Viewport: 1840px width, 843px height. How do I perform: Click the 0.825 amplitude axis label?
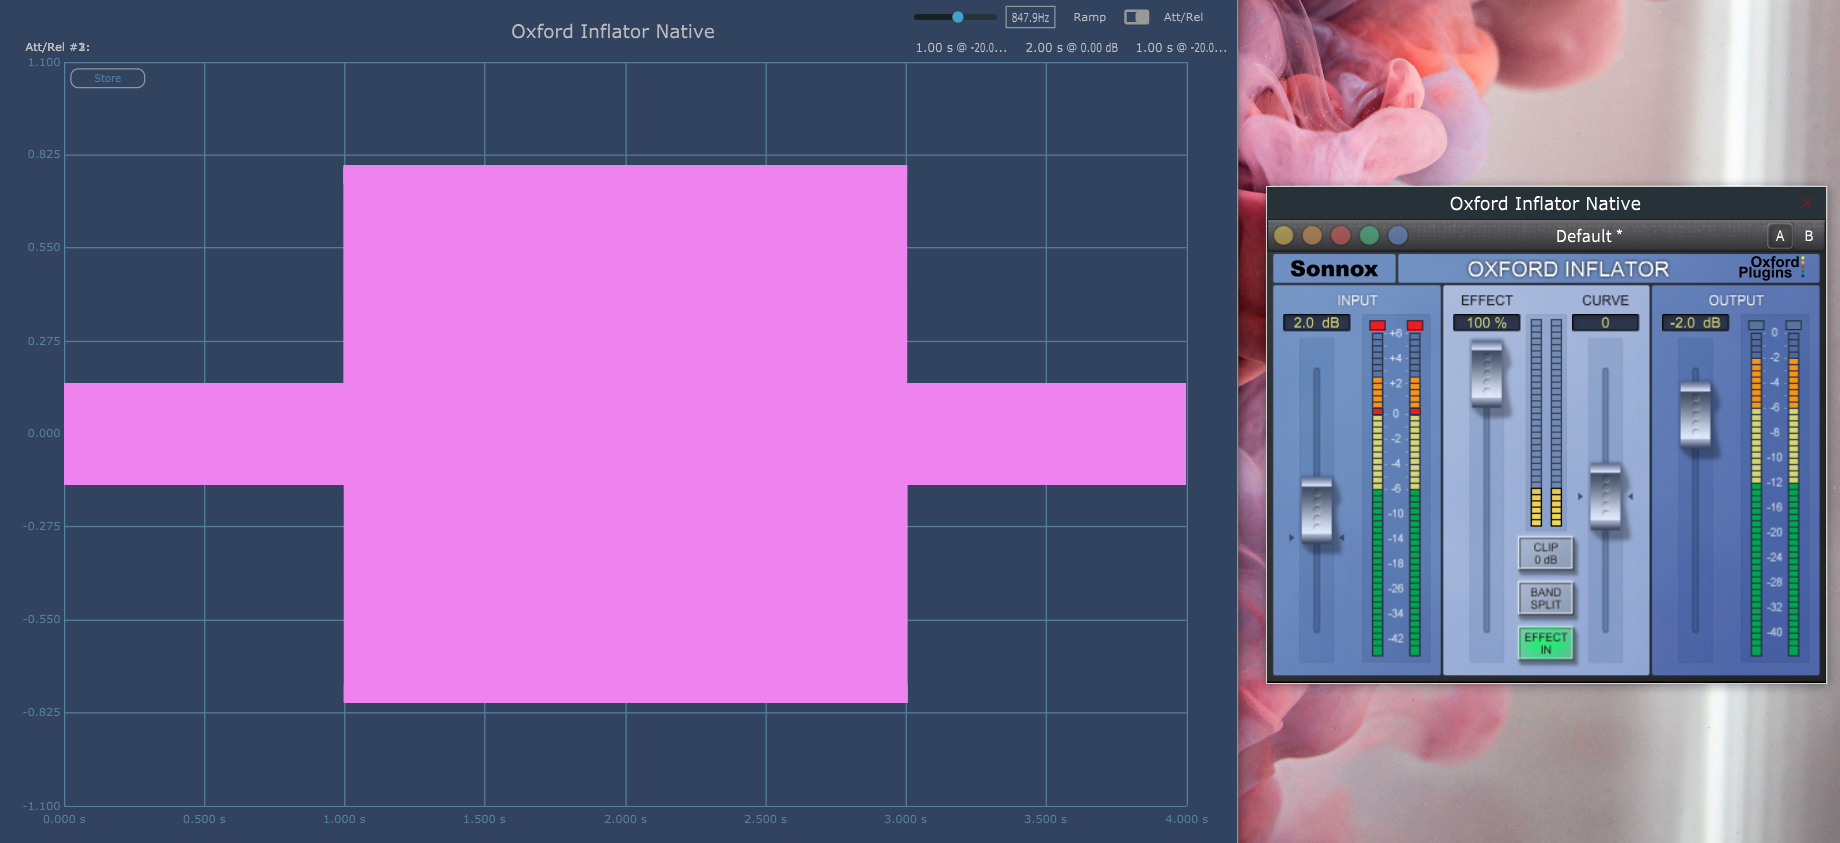[44, 154]
